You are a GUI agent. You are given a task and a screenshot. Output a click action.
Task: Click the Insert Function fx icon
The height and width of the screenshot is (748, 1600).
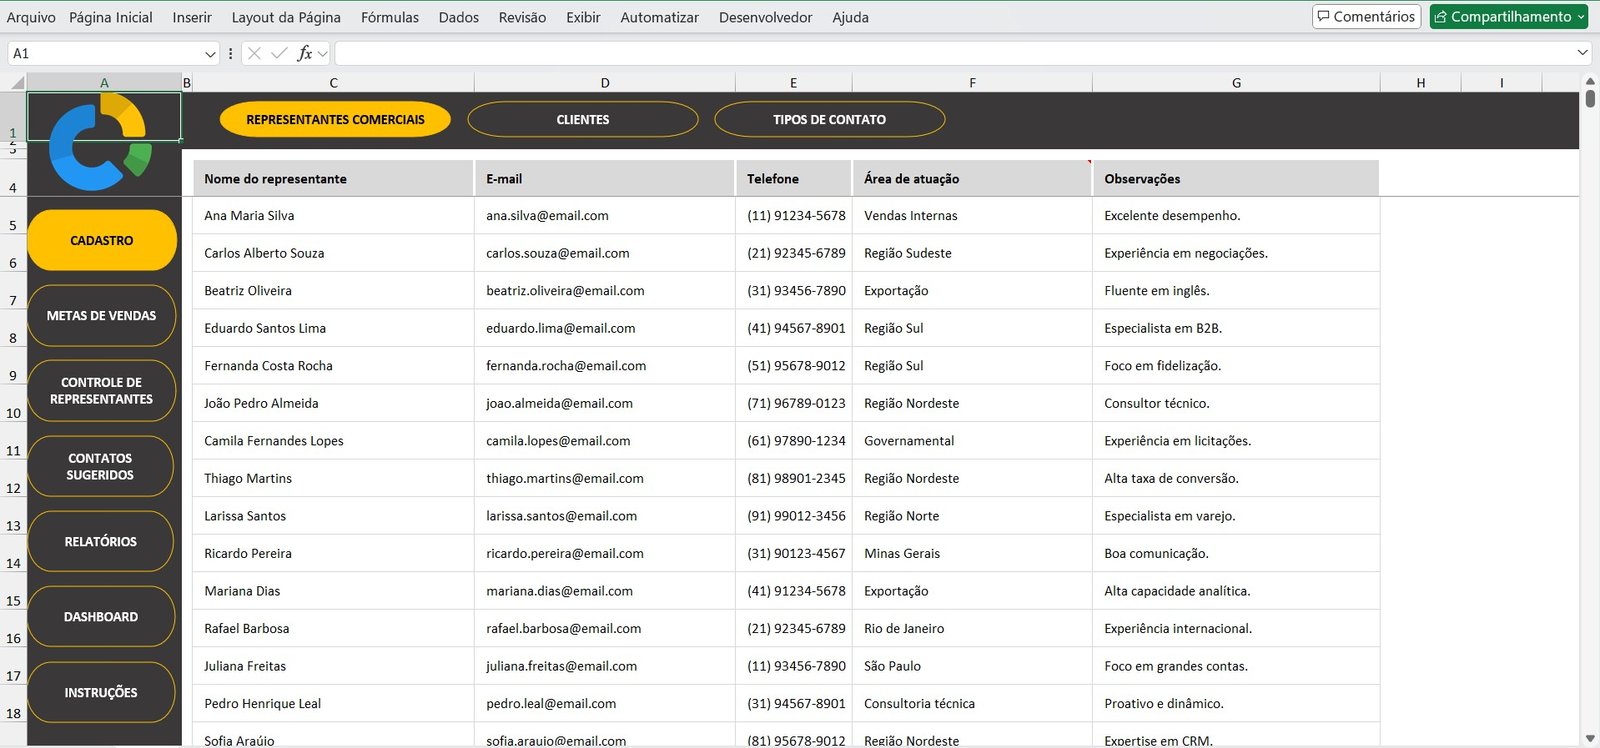305,53
